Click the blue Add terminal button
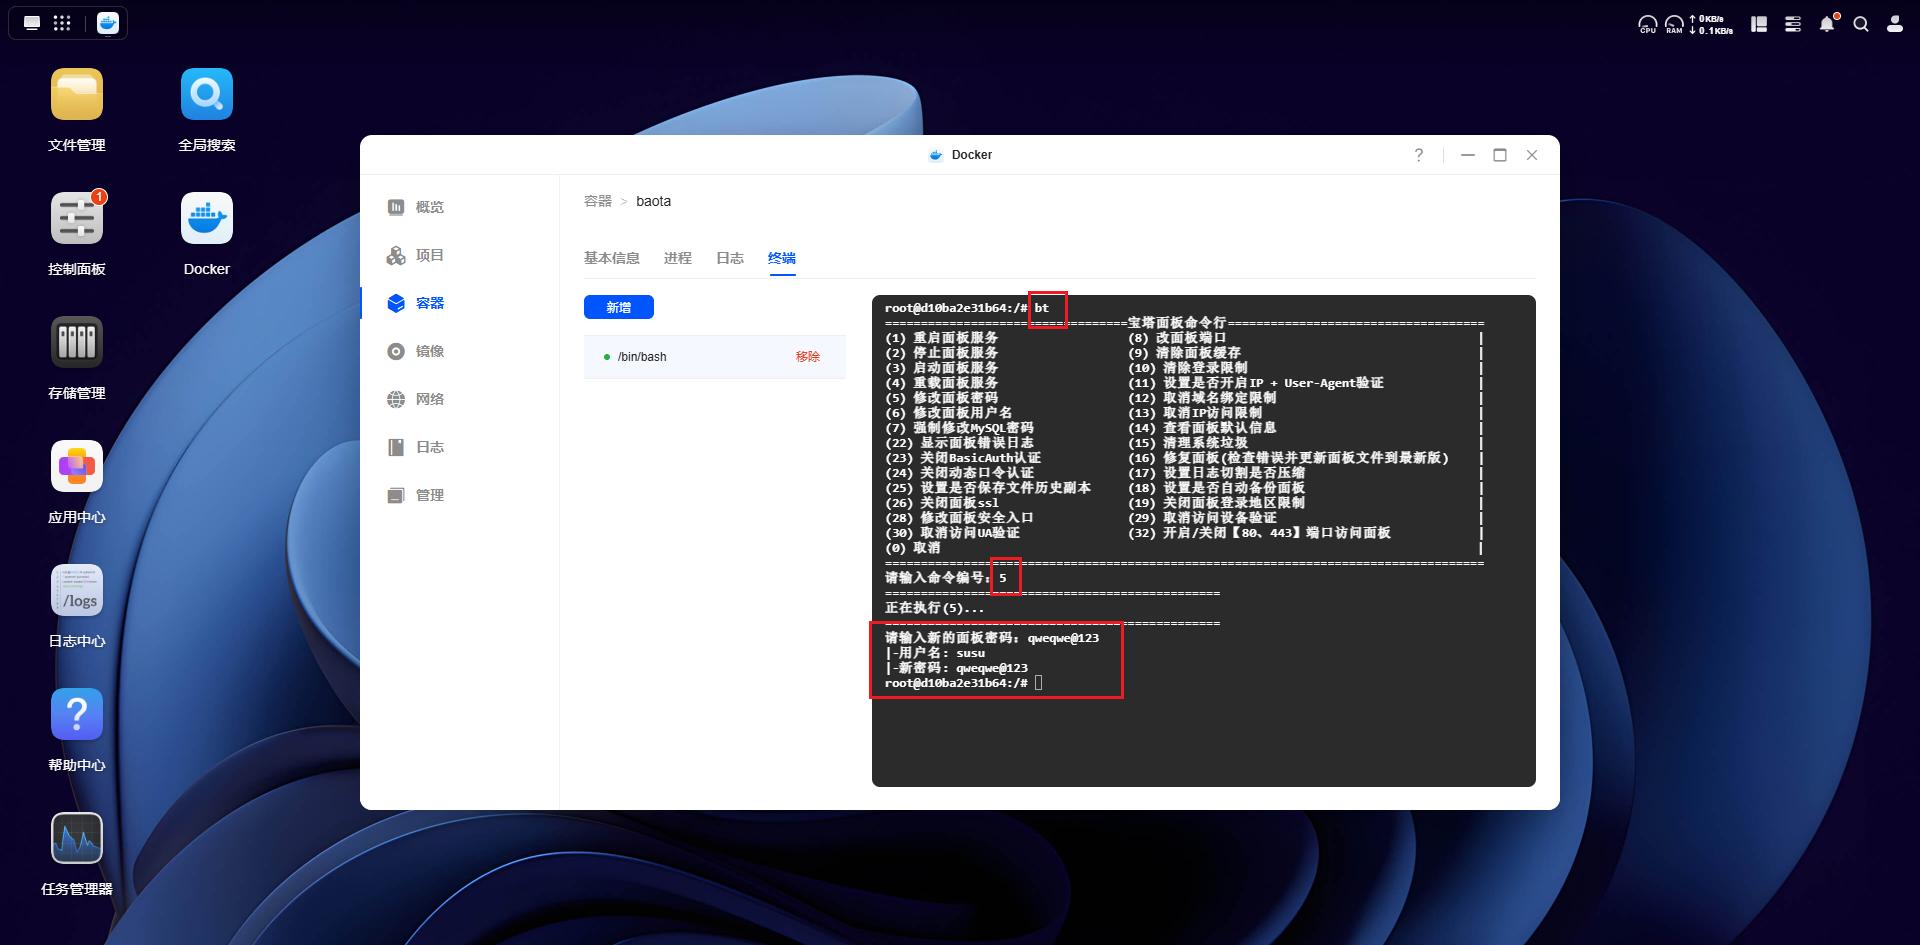Viewport: 1920px width, 945px height. (x=618, y=307)
